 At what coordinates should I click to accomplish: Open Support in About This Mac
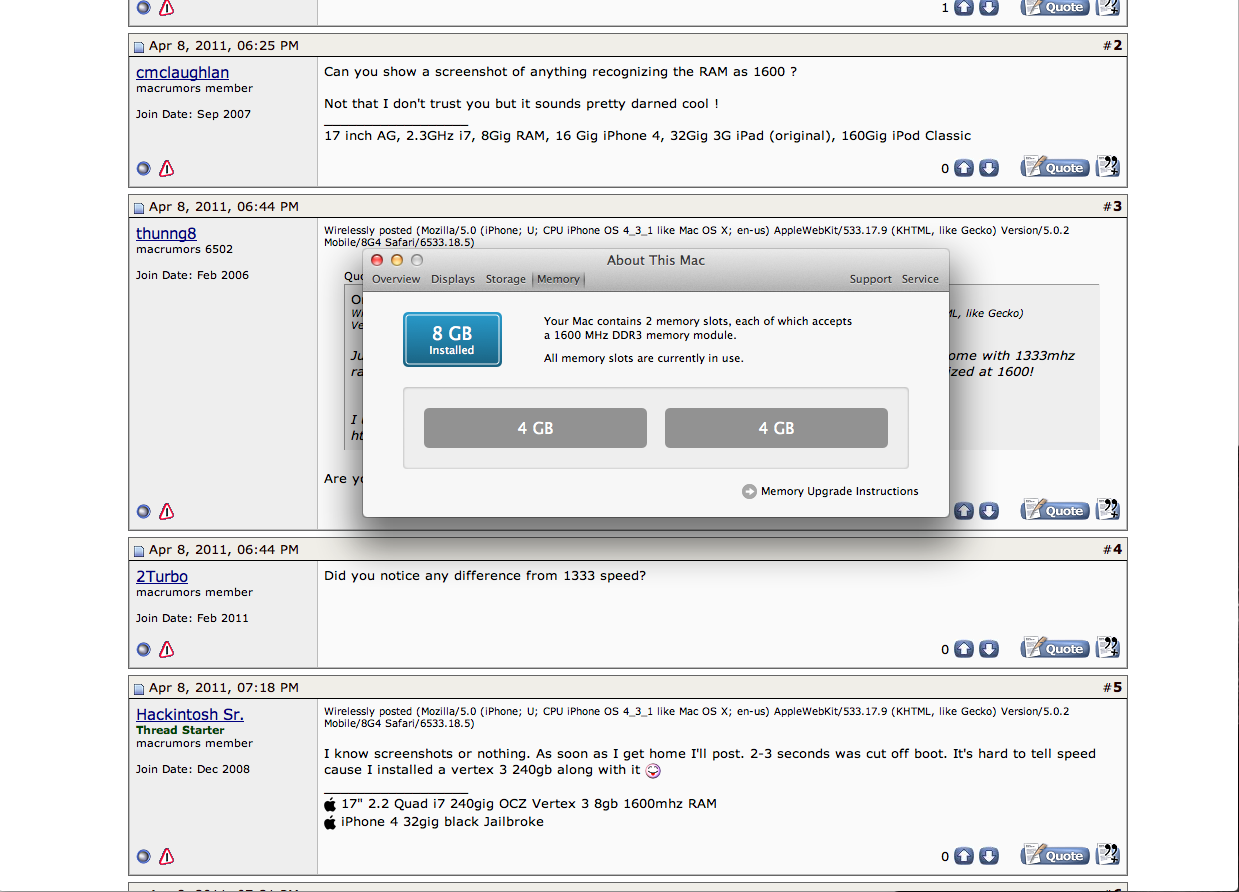(x=871, y=279)
